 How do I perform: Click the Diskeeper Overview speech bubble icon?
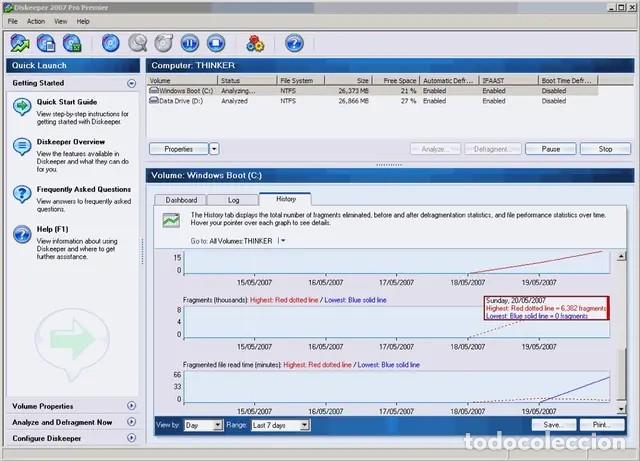pyautogui.click(x=22, y=147)
